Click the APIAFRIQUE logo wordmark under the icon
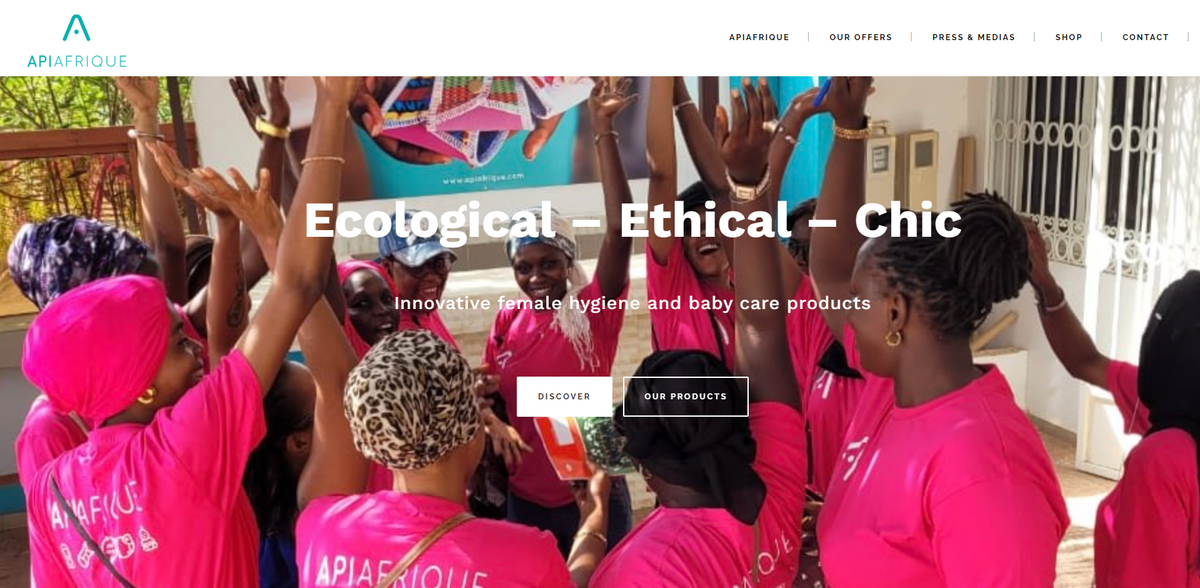Viewport: 1200px width, 588px height. [77, 61]
